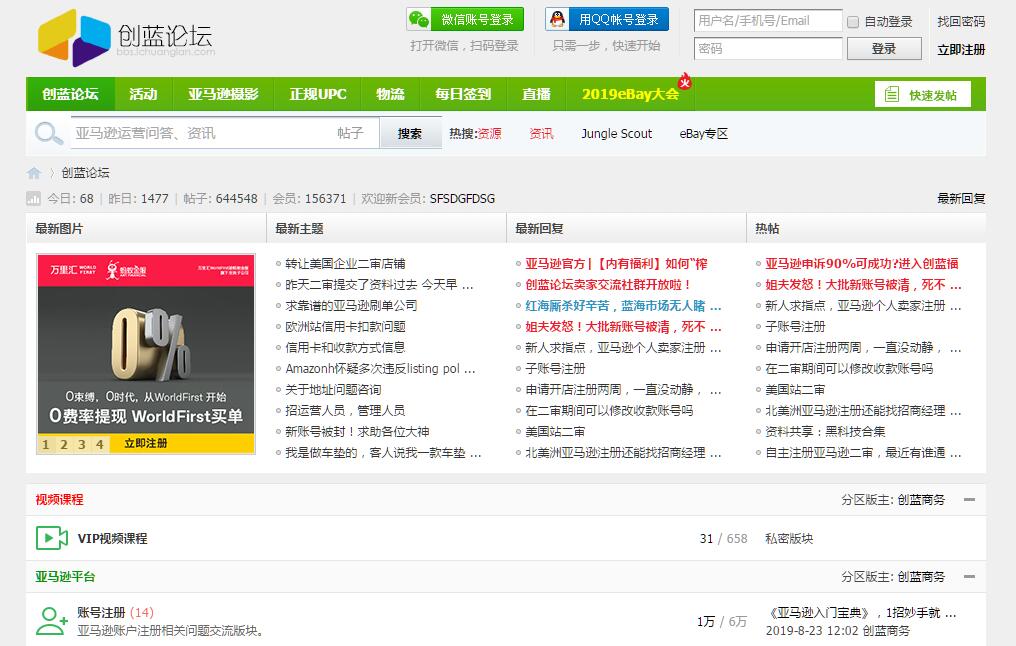
Task: Focus the username input field
Action: [767, 21]
